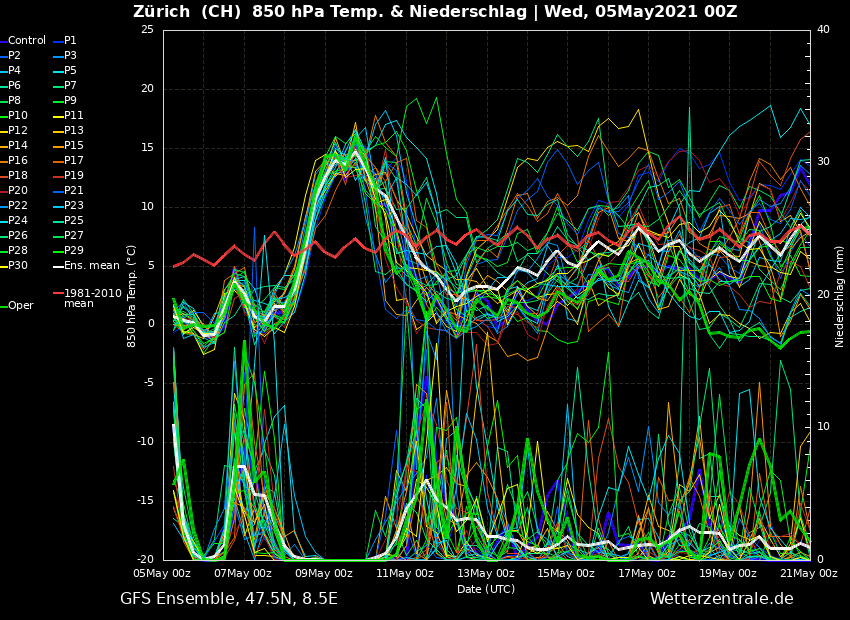Image resolution: width=850 pixels, height=620 pixels.
Task: Click the 21May 00z date tick
Action: click(x=809, y=573)
